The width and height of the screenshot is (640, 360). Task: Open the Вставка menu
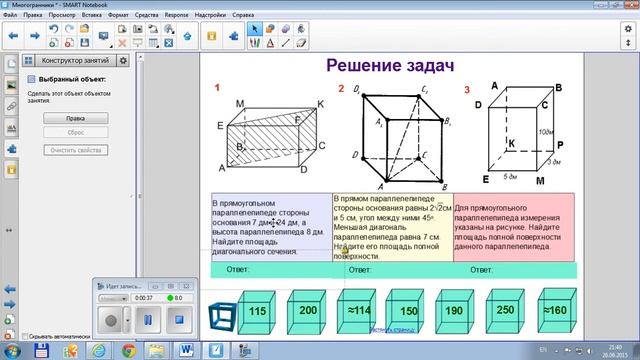[x=91, y=15]
